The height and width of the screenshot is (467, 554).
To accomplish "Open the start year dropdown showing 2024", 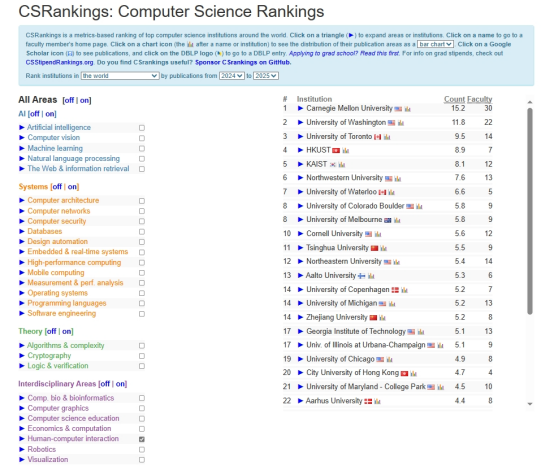I will 232,76.
